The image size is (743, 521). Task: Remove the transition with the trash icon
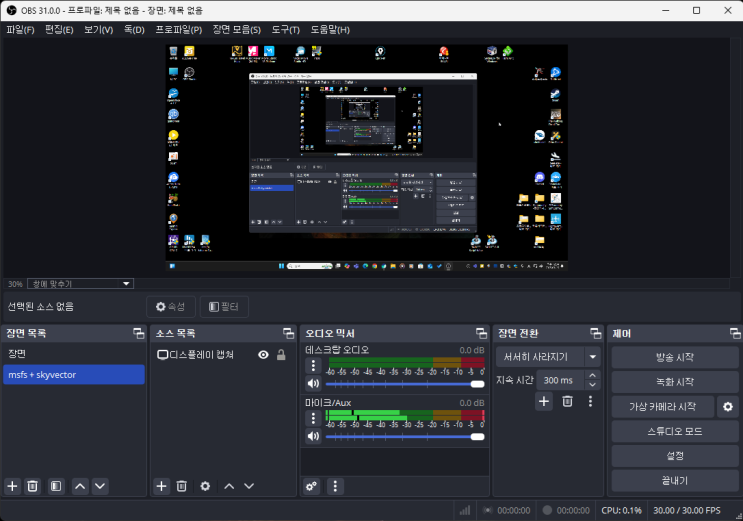(x=567, y=401)
